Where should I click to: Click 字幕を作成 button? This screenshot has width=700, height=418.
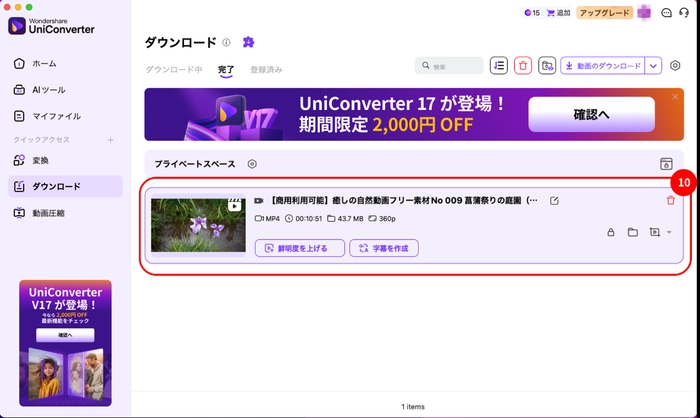384,248
